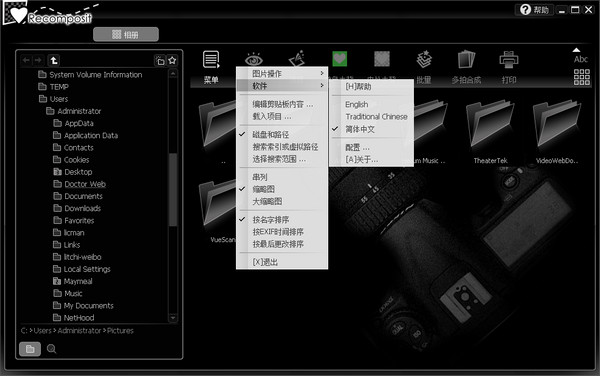
Task: Click the folder tree scrollbar thumb
Action: click(173, 189)
